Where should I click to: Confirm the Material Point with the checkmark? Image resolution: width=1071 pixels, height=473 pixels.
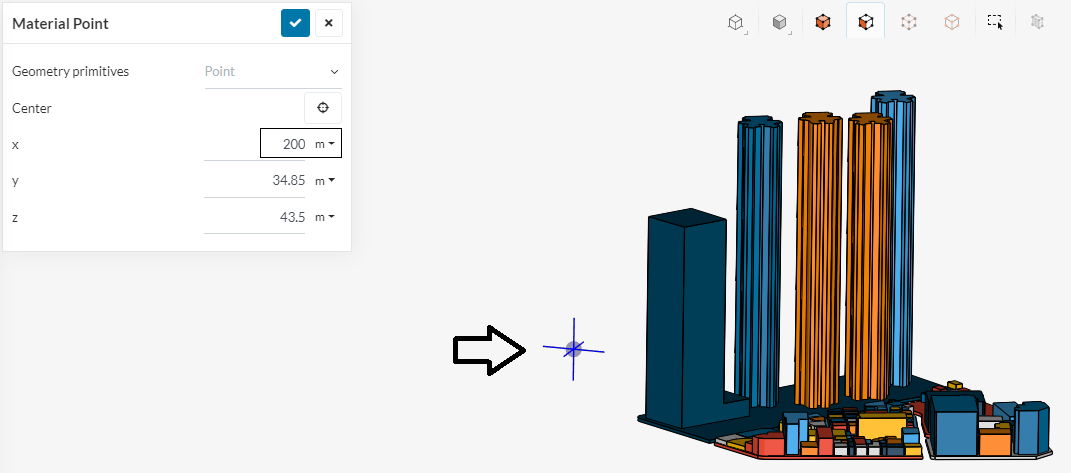[x=295, y=23]
